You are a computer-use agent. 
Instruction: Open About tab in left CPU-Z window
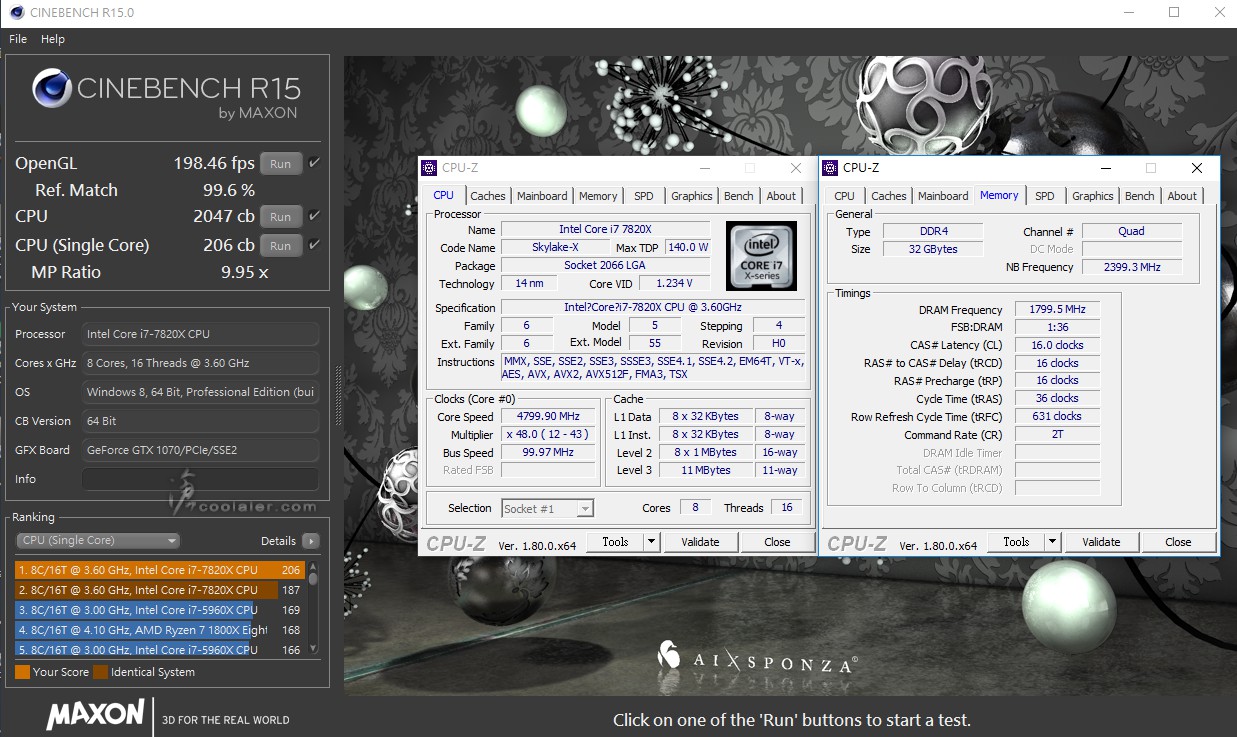[x=781, y=196]
